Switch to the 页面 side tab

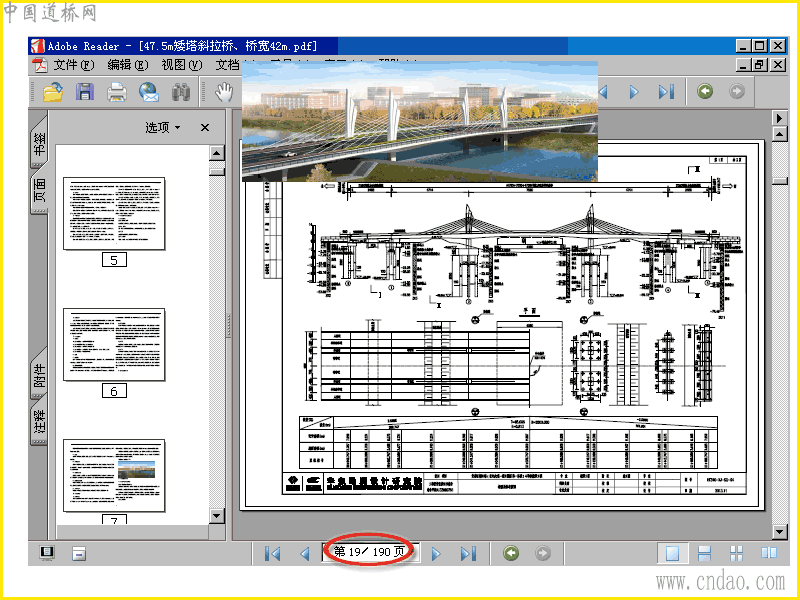39,190
